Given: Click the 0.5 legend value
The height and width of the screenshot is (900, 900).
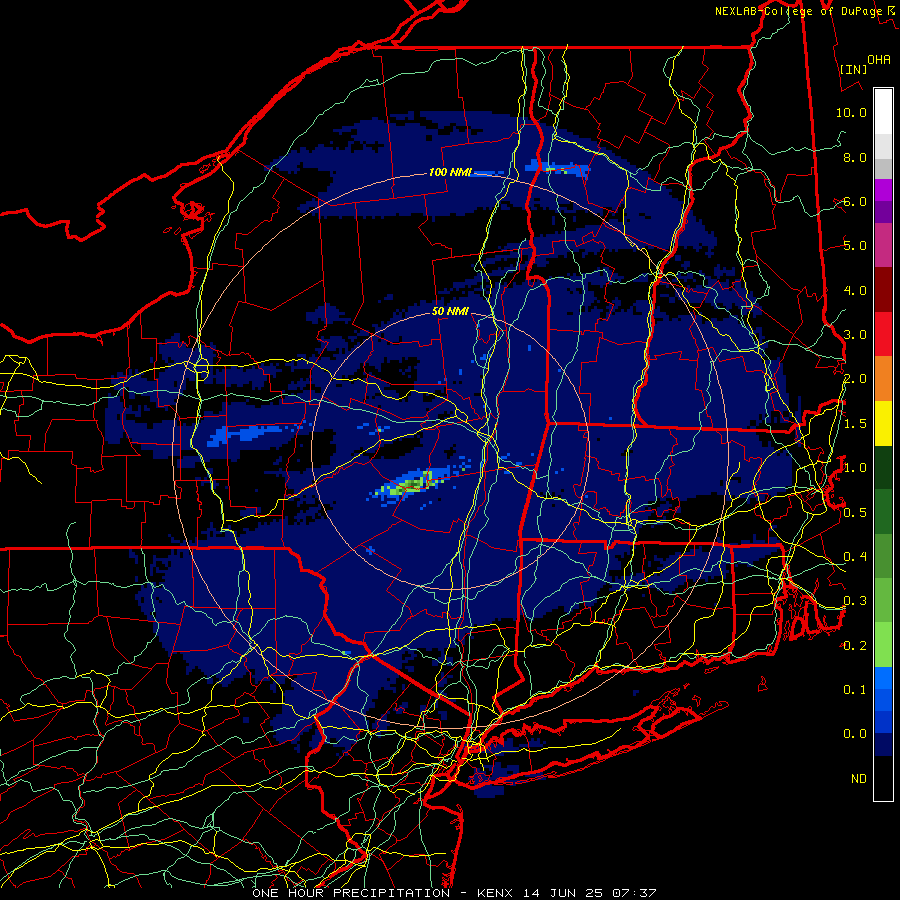Looking at the screenshot, I should 855,513.
